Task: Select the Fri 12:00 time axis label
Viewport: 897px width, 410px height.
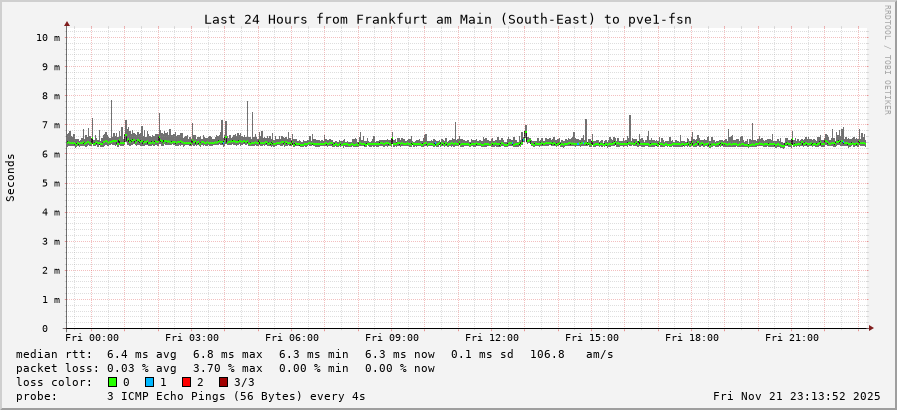Action: point(492,338)
